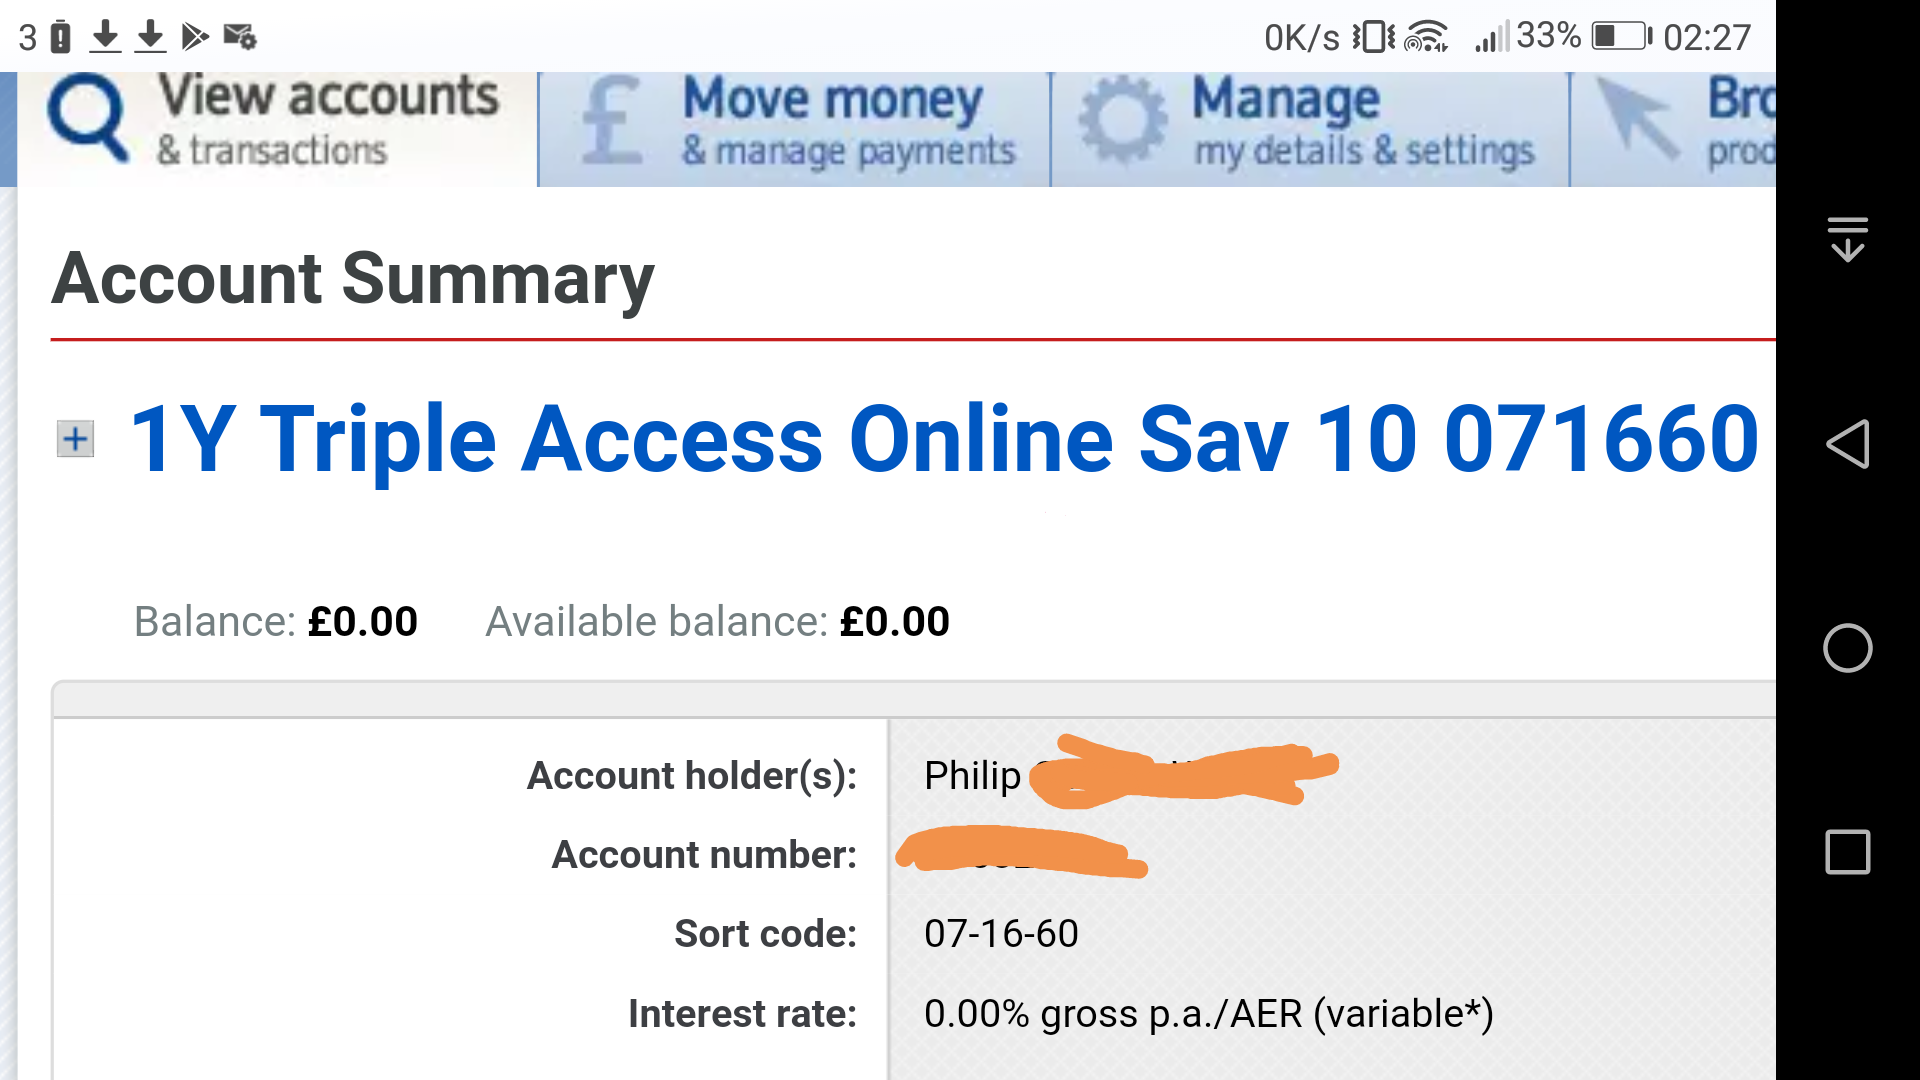Click the Interest rate value text
The height and width of the screenshot is (1080, 1920).
(x=1209, y=1014)
